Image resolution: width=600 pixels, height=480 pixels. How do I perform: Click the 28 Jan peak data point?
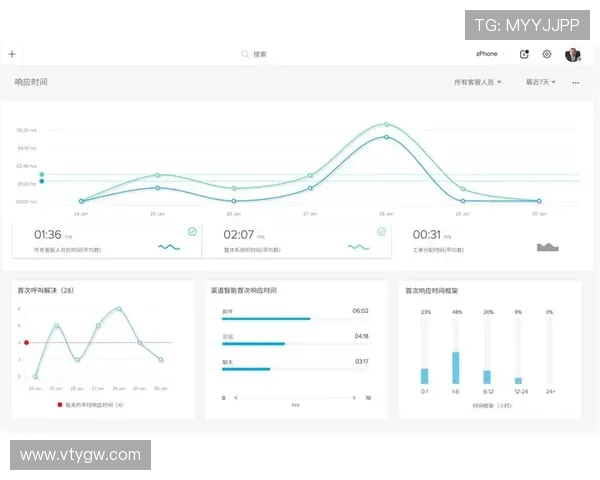(x=386, y=125)
